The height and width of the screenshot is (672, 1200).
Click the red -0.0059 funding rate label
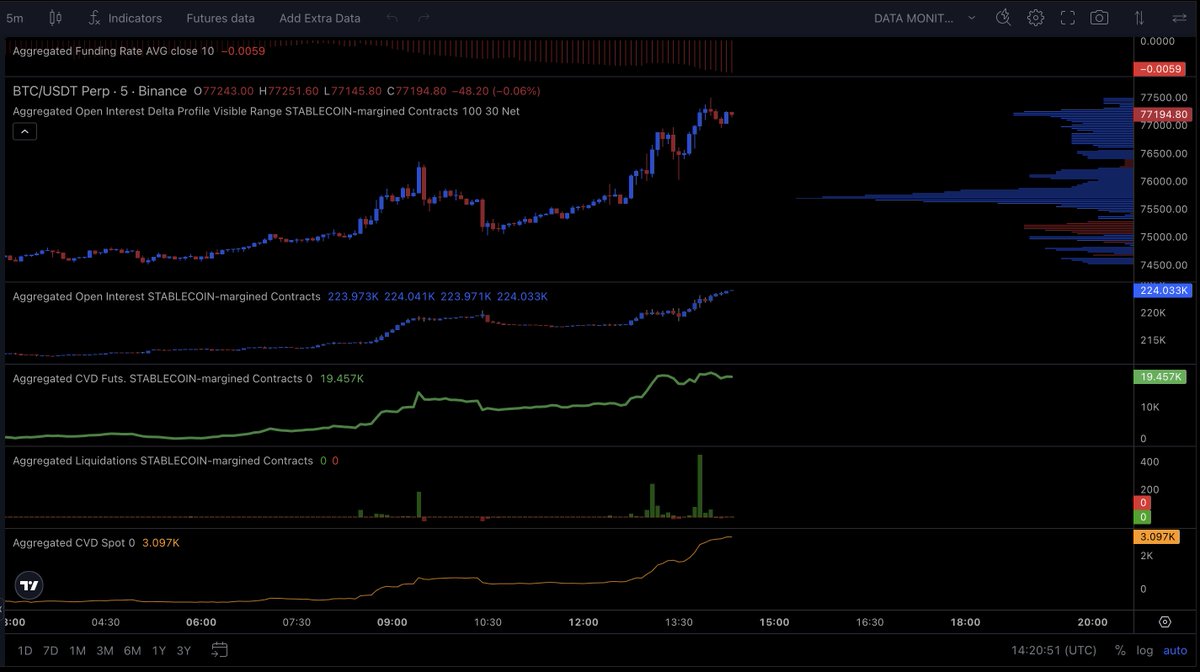pyautogui.click(x=1159, y=69)
